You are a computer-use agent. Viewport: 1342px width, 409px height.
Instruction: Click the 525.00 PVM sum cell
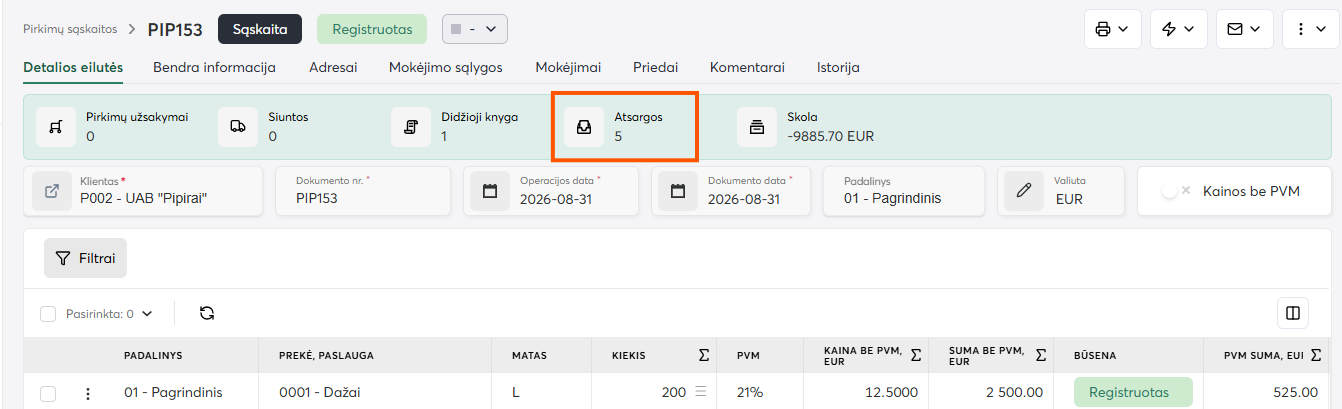[x=1266, y=392]
